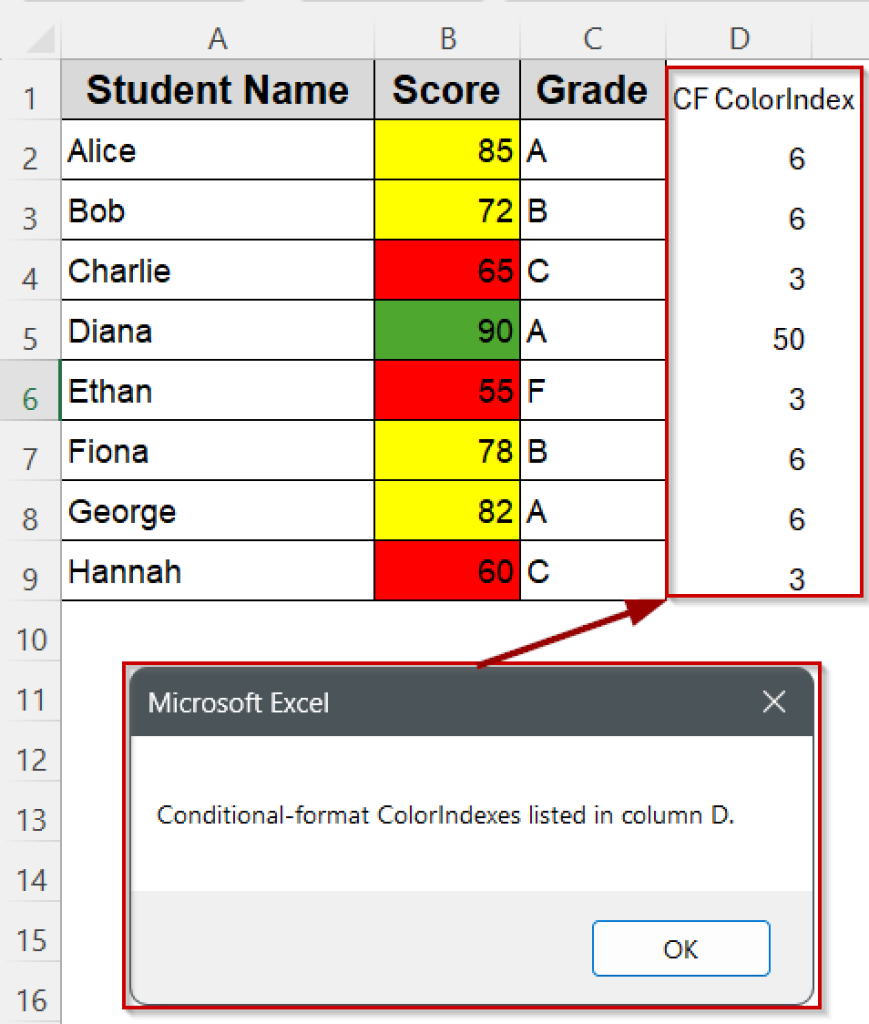
Task: Select the Grade header cell
Action: 592,90
